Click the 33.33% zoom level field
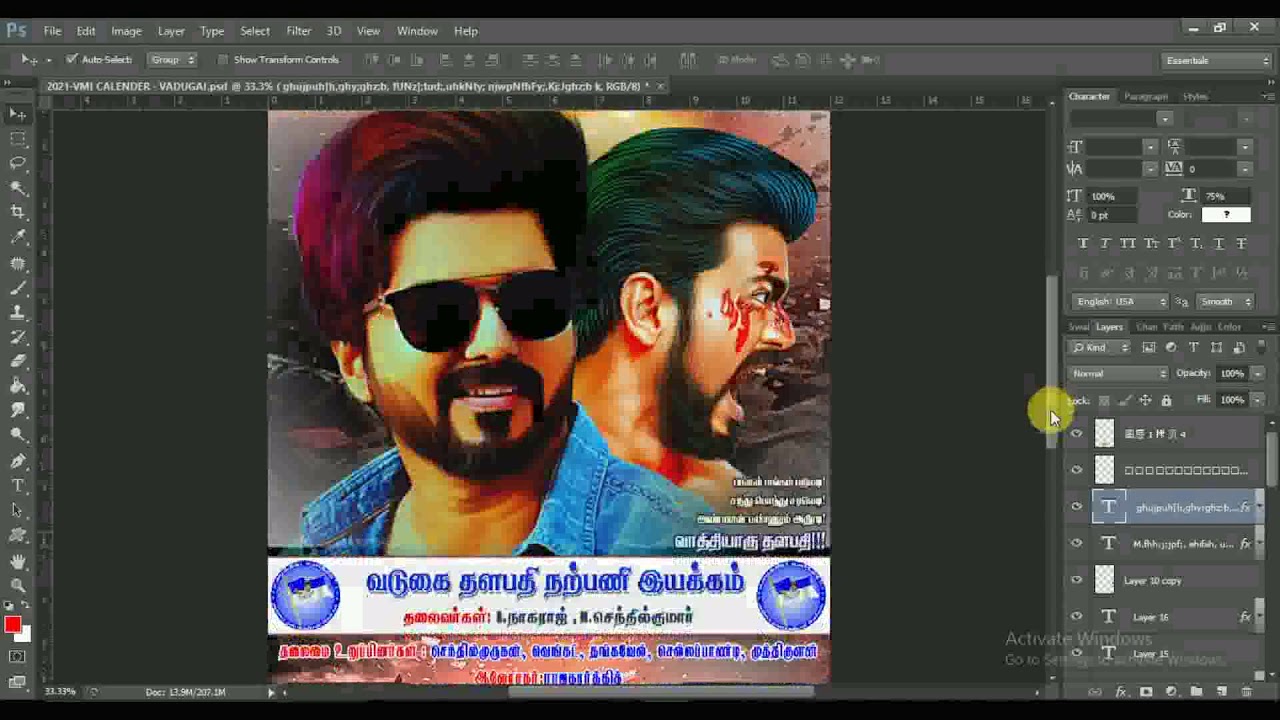Image resolution: width=1280 pixels, height=720 pixels. point(60,692)
